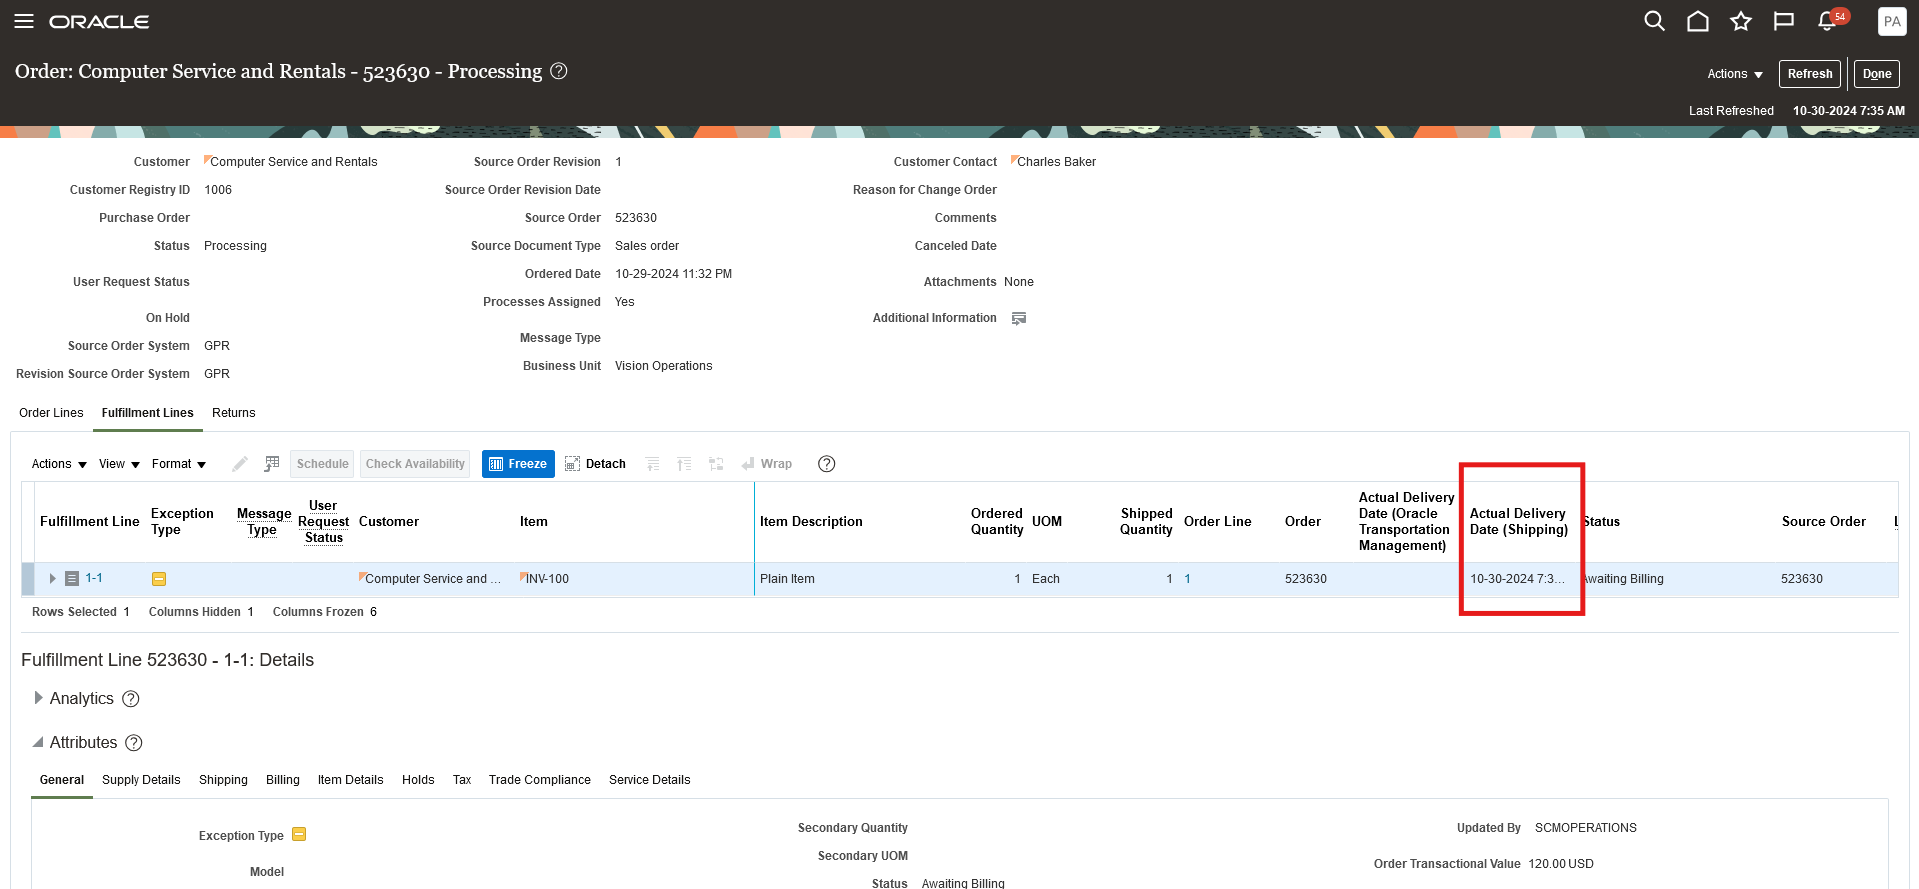Click the Ordered Quantity column header
This screenshot has height=889, width=1919.
997,522
